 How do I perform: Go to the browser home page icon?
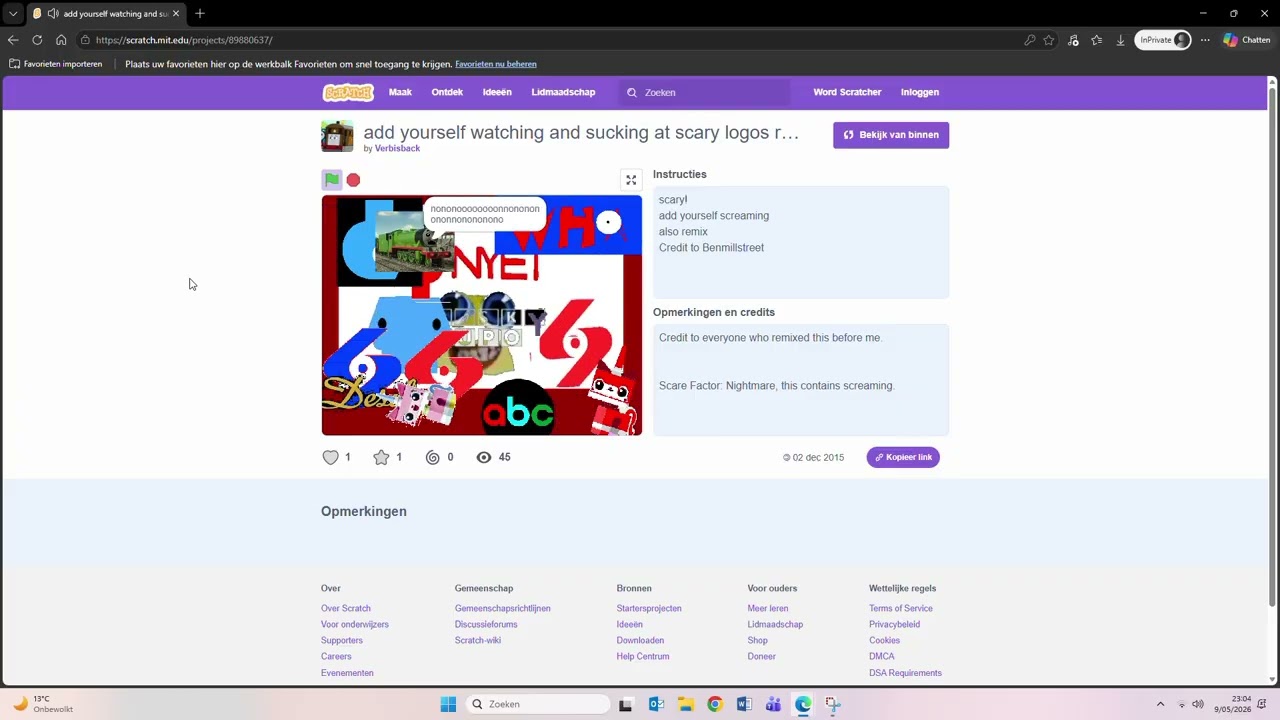click(x=61, y=40)
